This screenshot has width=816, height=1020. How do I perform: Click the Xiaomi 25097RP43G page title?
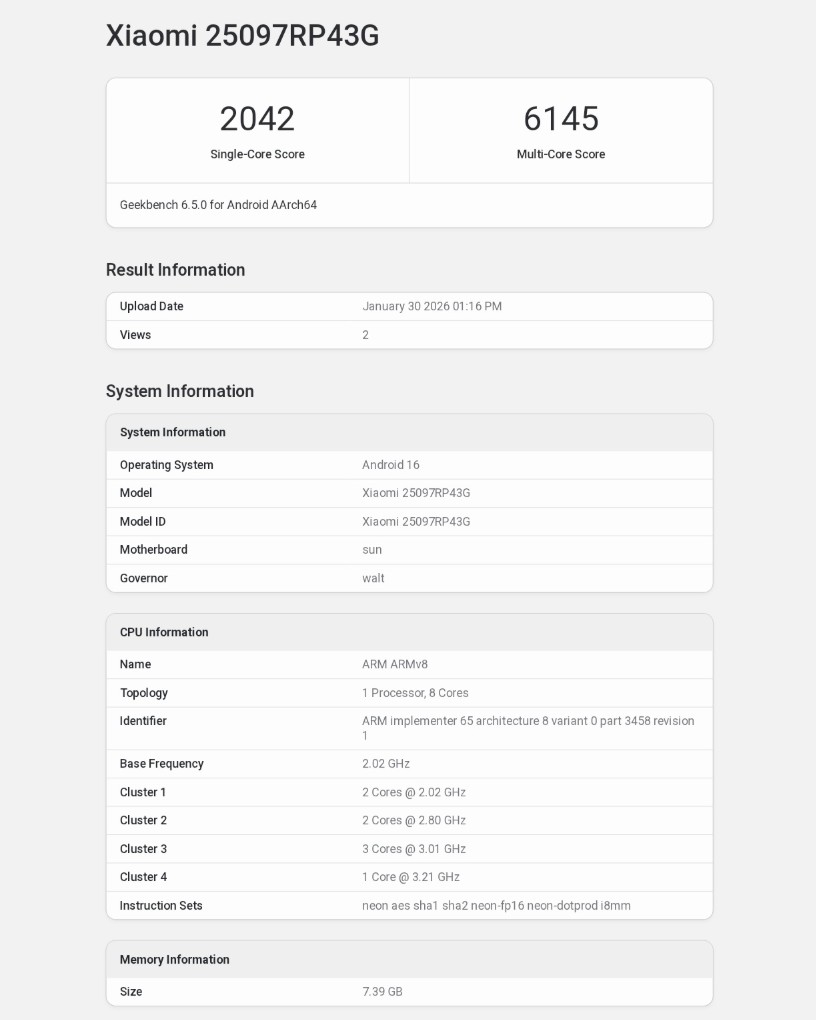243,36
